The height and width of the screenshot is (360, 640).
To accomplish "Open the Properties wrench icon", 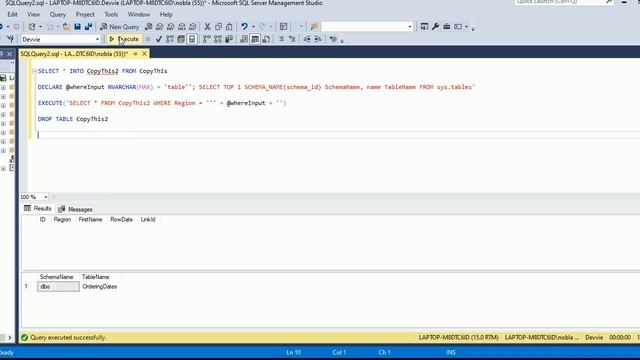I will [436, 27].
